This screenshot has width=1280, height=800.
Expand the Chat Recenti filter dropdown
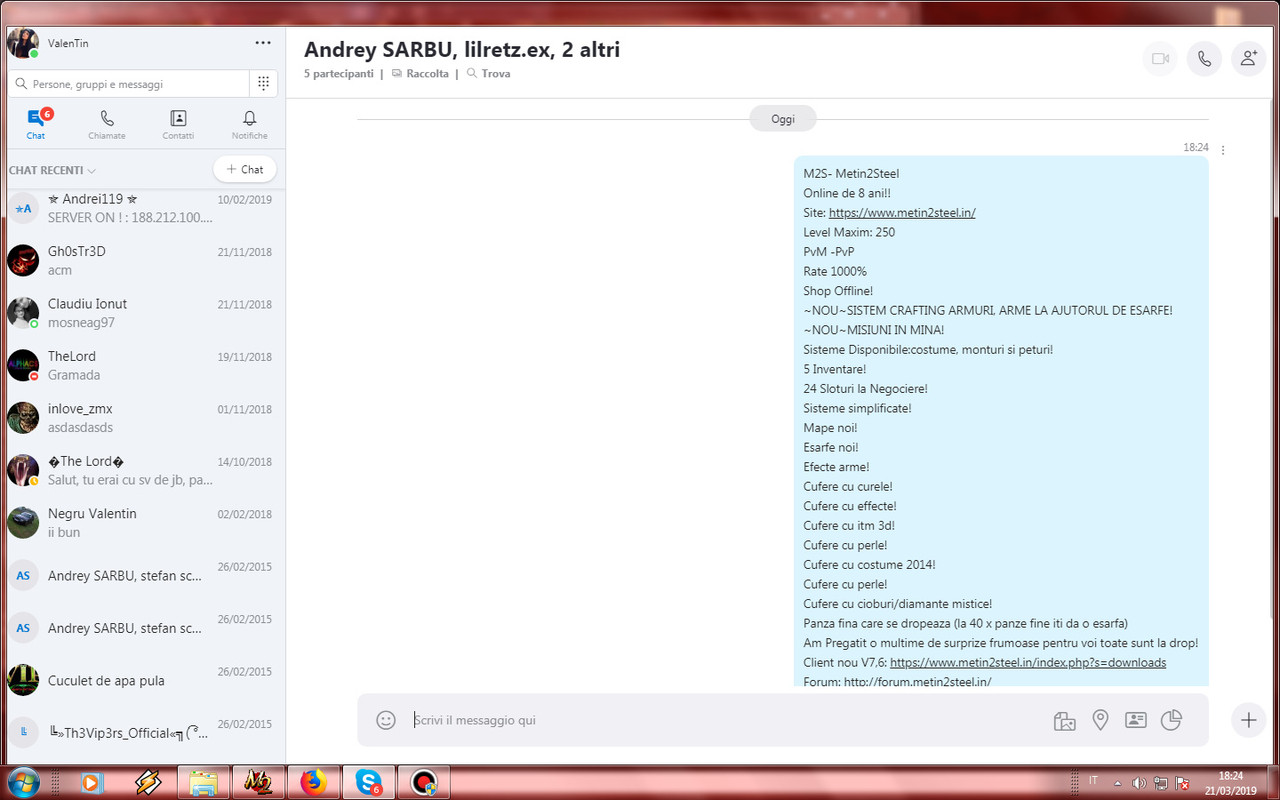coord(52,170)
